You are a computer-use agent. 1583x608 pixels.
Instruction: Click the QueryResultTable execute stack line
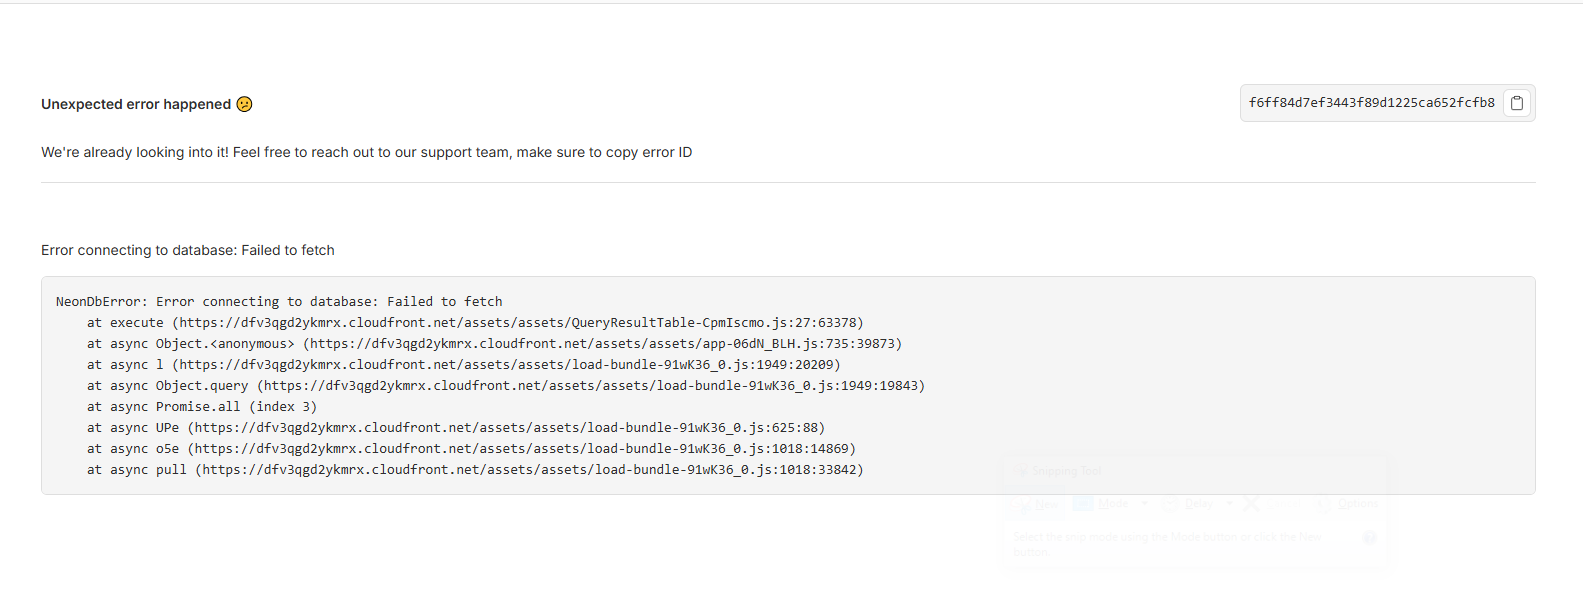(x=475, y=322)
